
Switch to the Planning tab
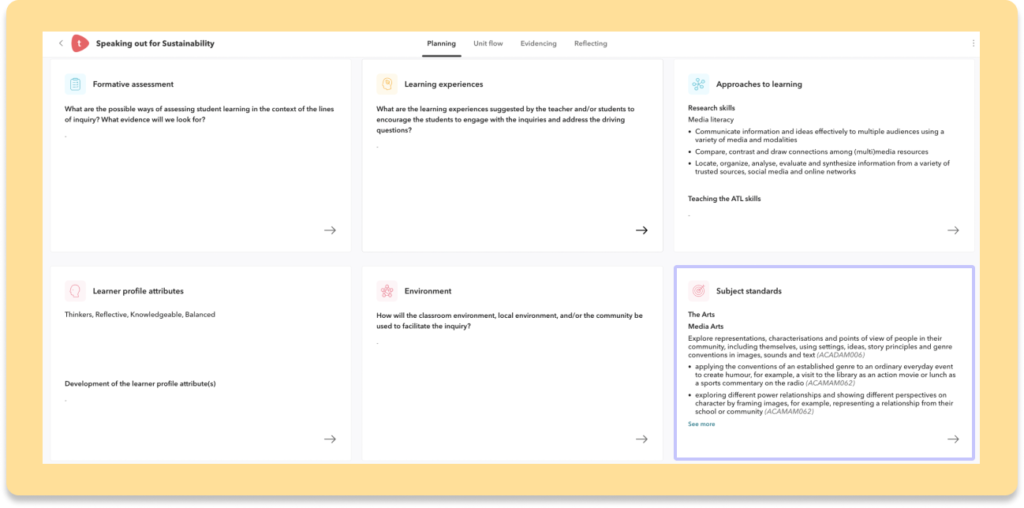(441, 44)
